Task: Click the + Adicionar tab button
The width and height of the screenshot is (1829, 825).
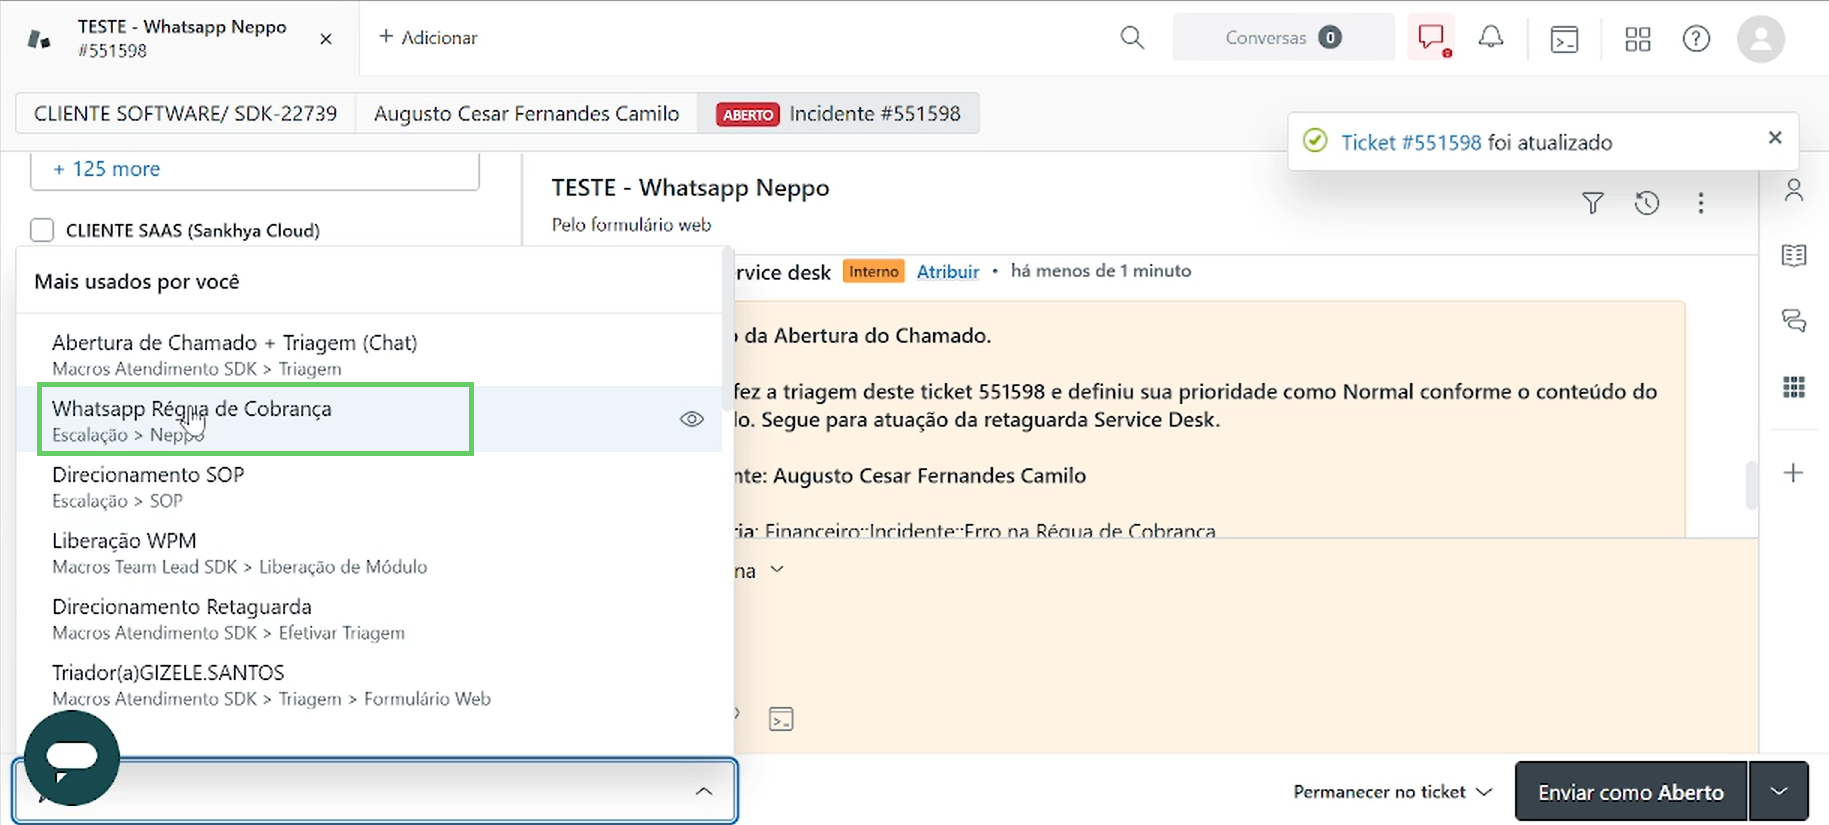Action: [x=428, y=38]
